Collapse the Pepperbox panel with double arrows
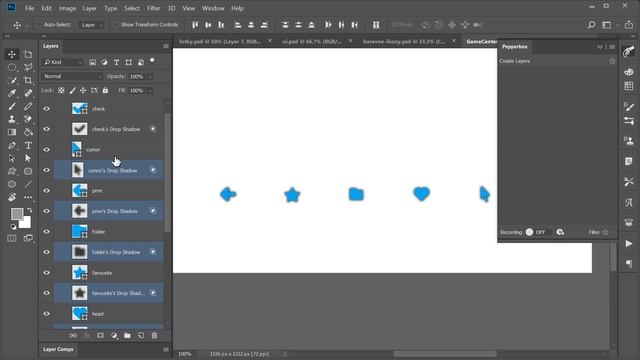The height and width of the screenshot is (360, 640). [x=600, y=47]
